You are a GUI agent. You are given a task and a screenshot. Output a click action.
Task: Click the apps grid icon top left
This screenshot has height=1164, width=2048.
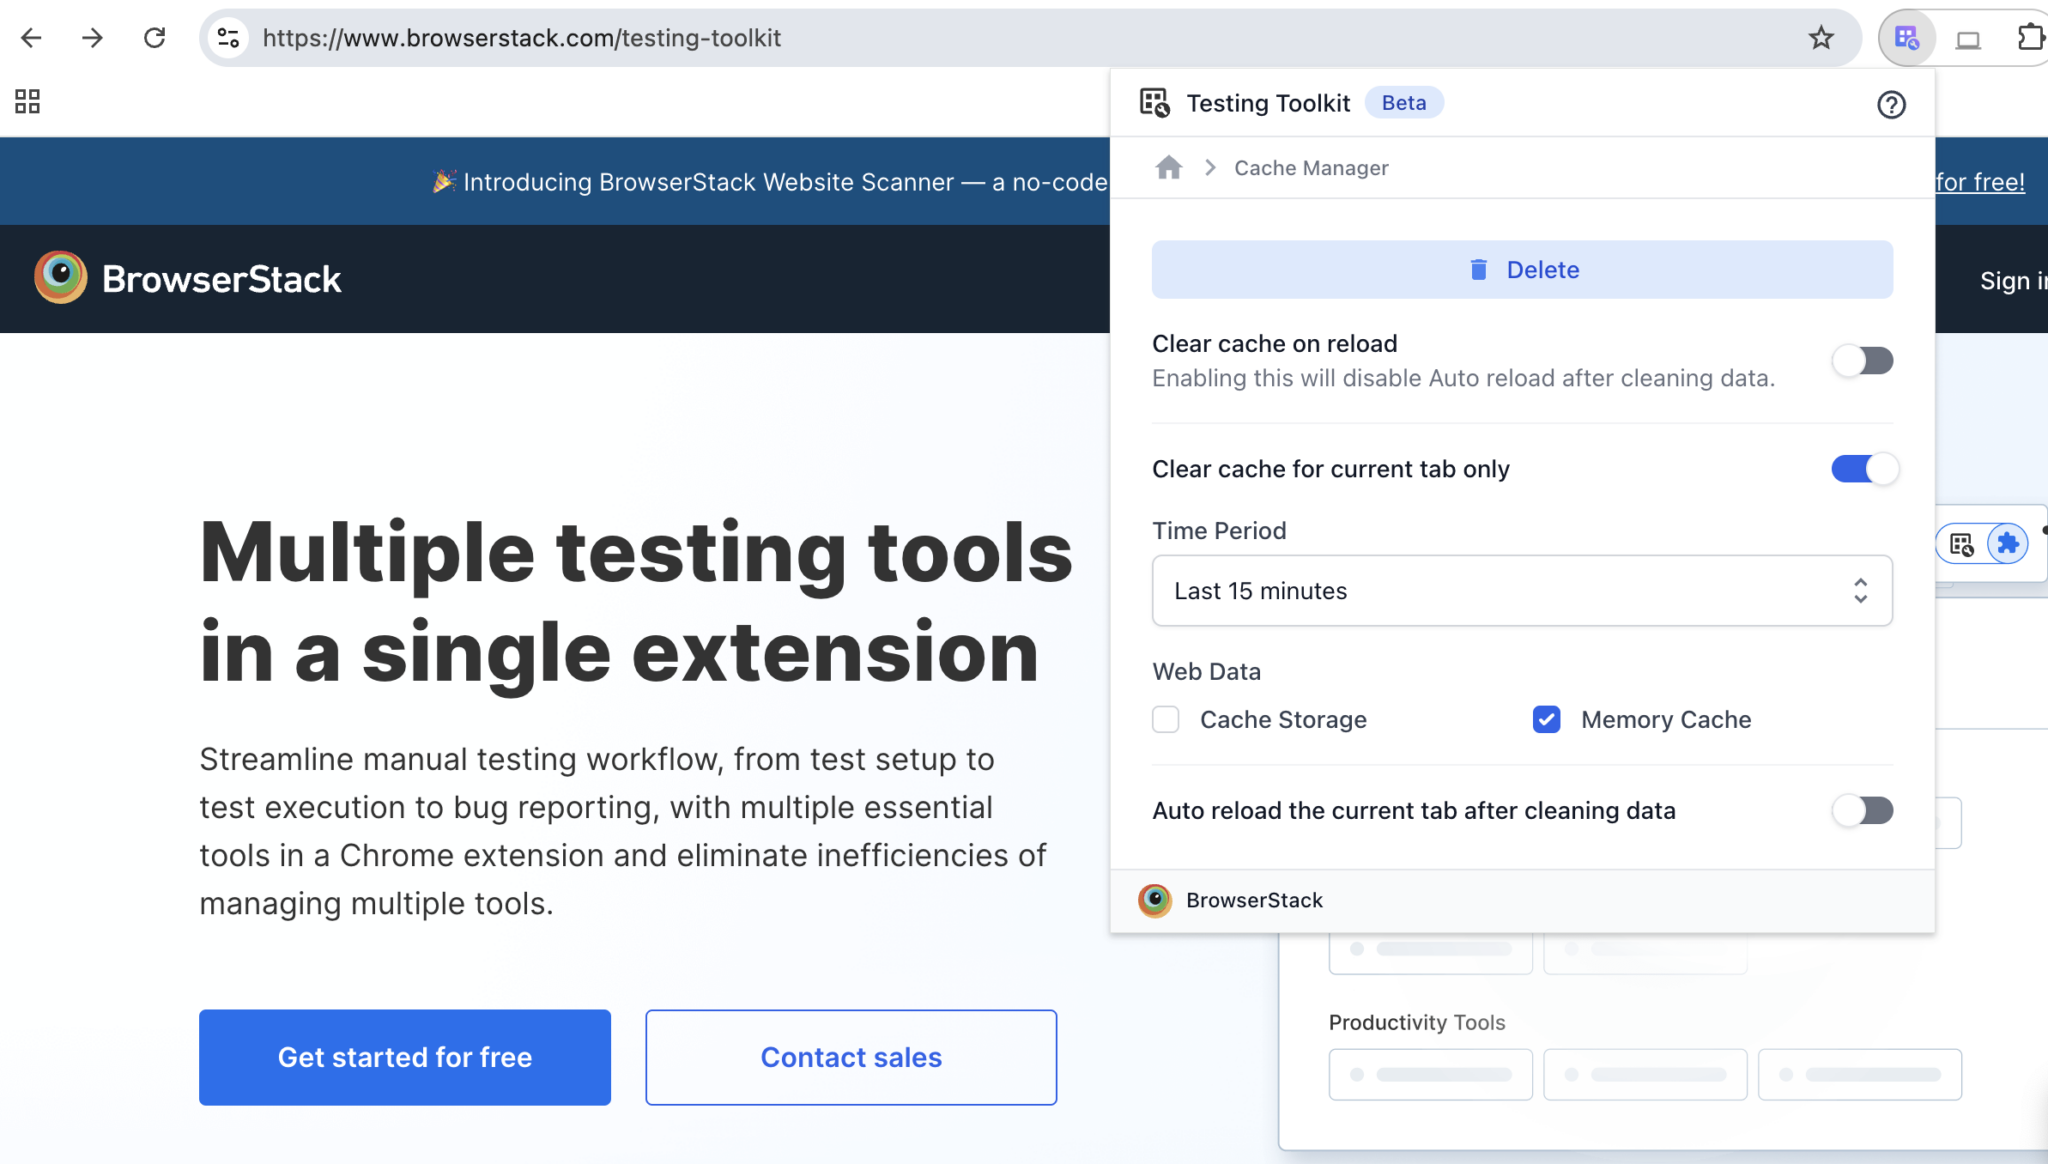pos(27,100)
